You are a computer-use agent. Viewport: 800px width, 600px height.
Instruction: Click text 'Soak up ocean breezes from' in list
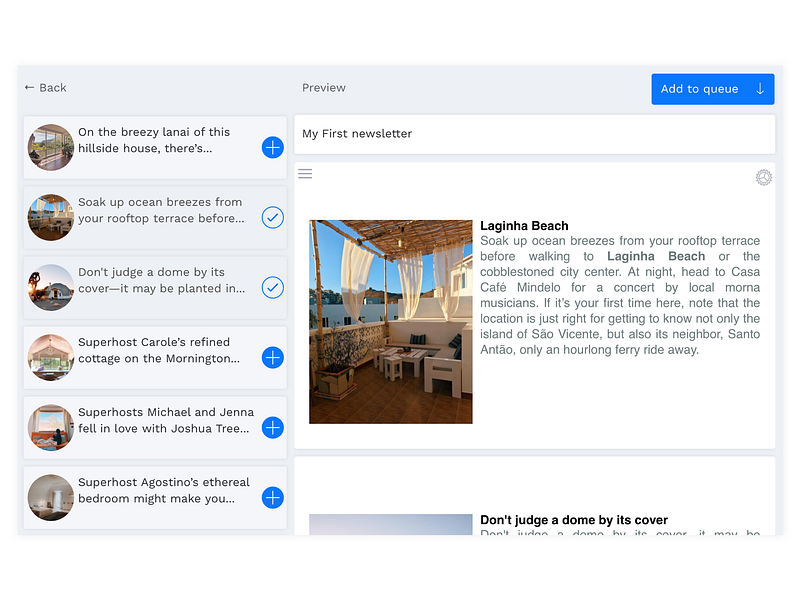point(160,202)
